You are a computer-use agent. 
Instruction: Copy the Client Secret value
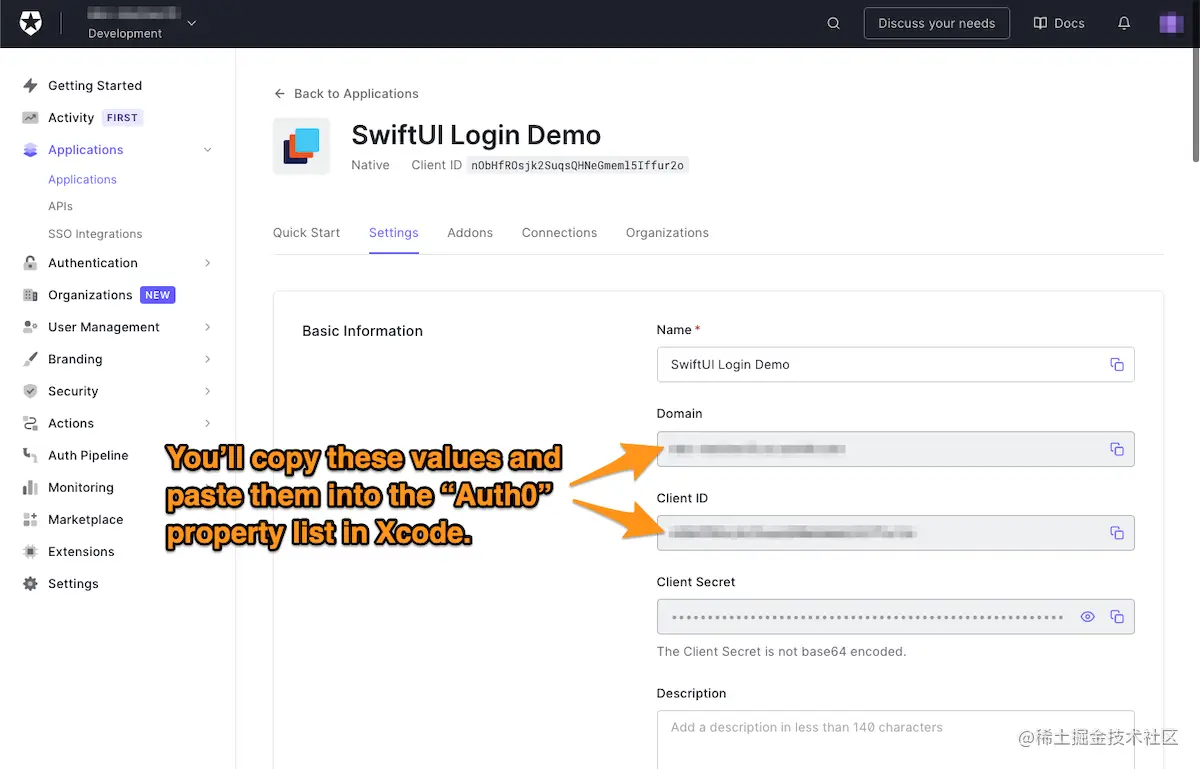coord(1117,617)
